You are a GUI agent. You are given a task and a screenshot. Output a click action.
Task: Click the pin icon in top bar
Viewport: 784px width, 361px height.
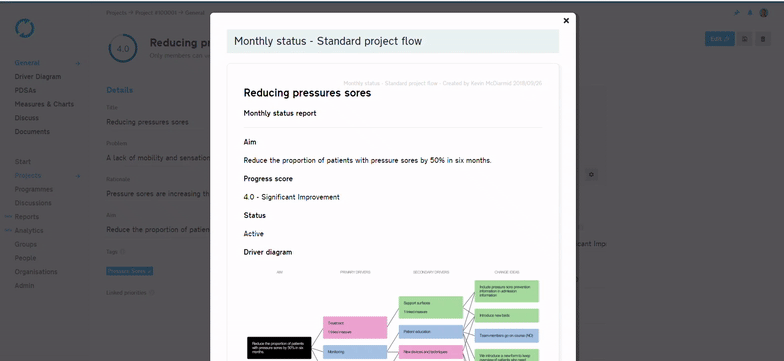[736, 13]
